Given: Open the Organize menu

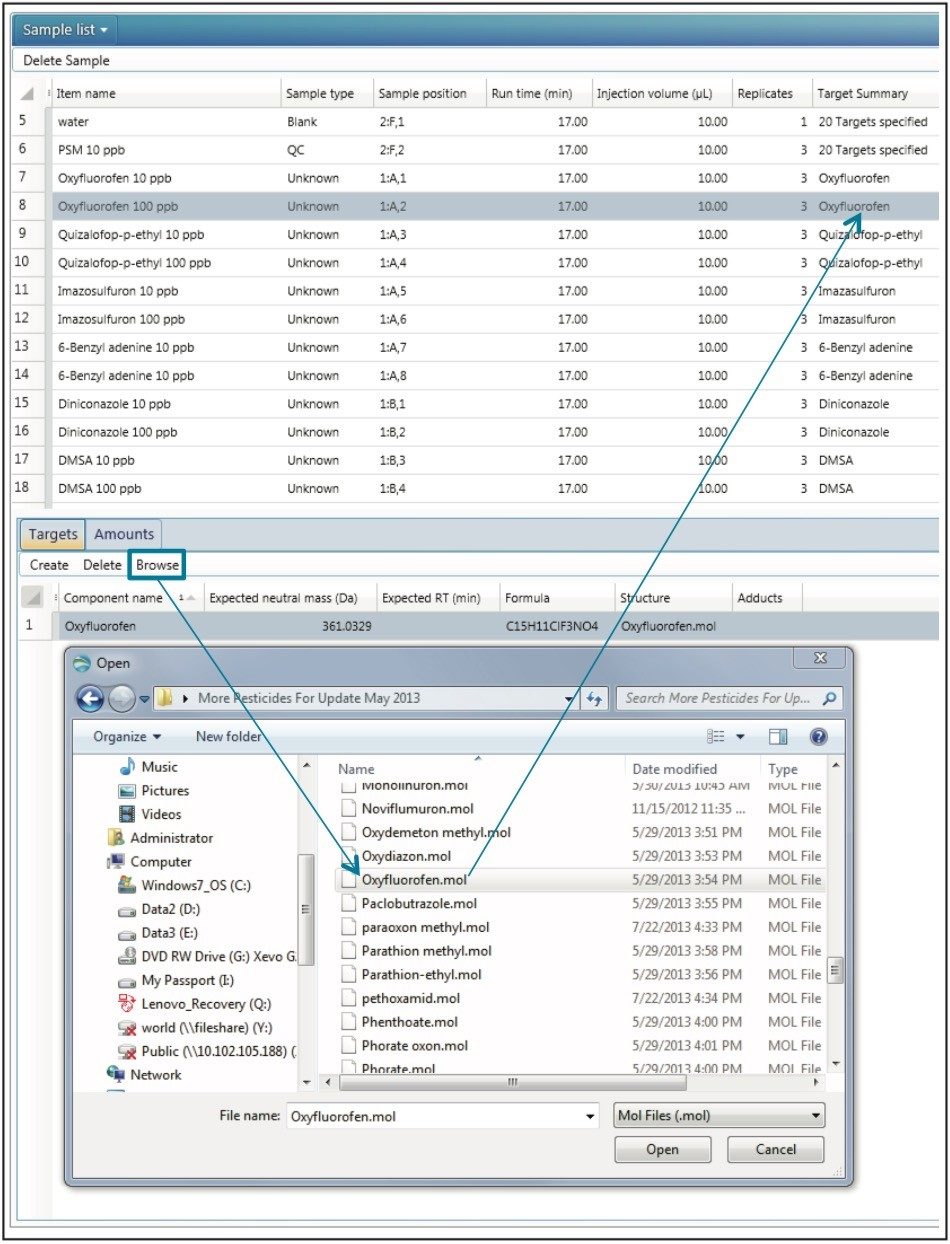Looking at the screenshot, I should tap(127, 737).
